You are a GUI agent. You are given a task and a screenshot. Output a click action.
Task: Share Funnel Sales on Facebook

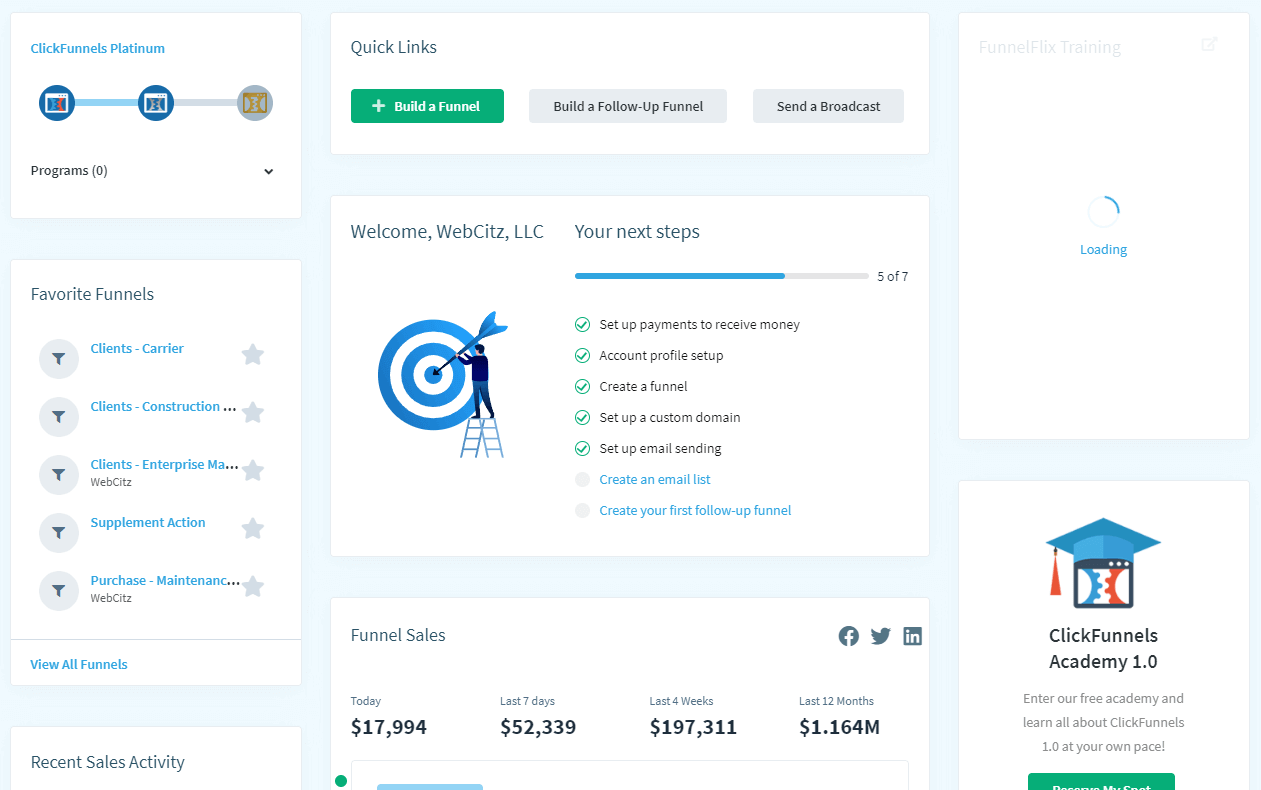pos(849,636)
